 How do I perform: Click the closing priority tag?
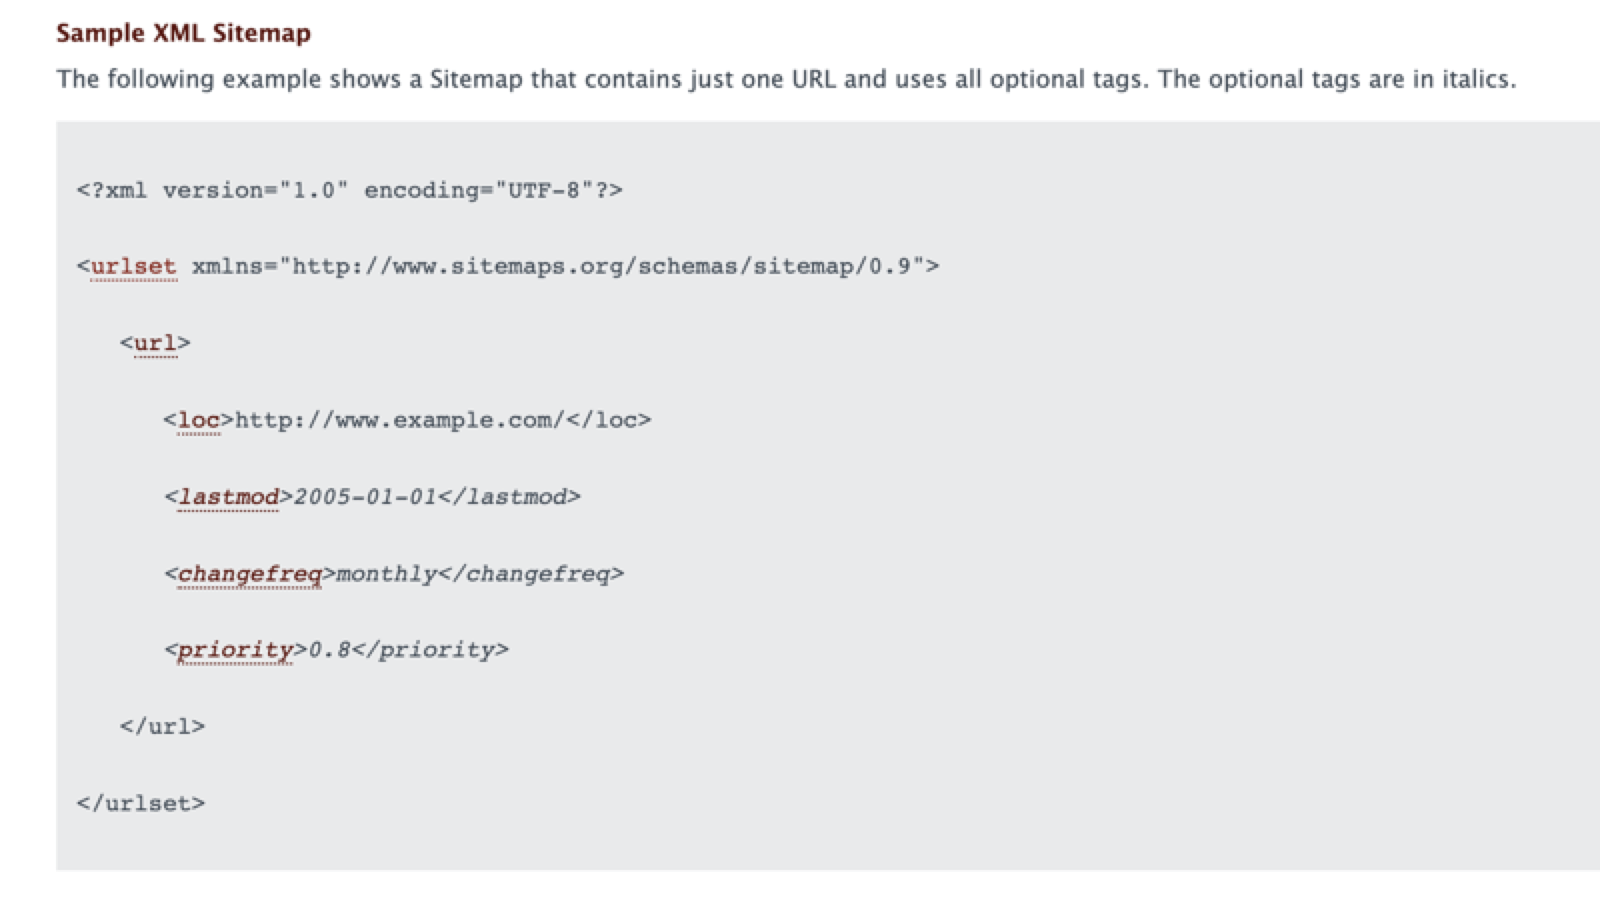[x=430, y=650]
